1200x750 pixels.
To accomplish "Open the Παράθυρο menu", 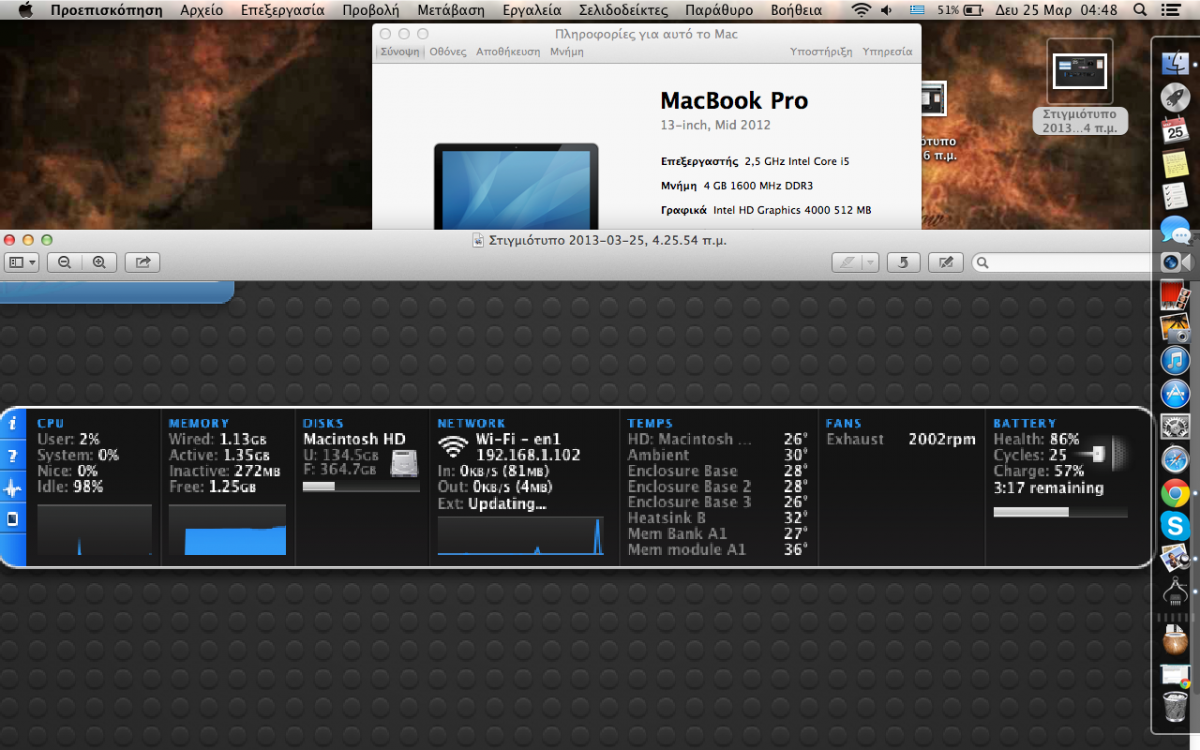I will pos(719,10).
